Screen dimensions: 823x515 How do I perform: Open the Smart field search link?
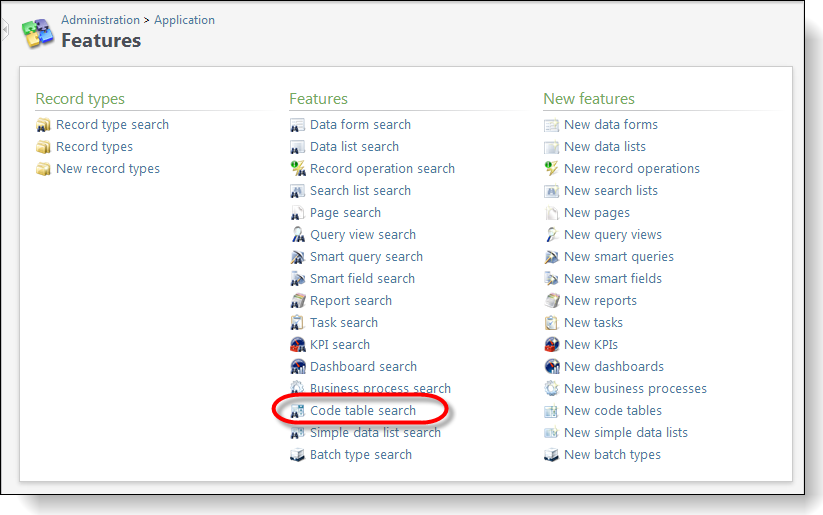tap(362, 279)
